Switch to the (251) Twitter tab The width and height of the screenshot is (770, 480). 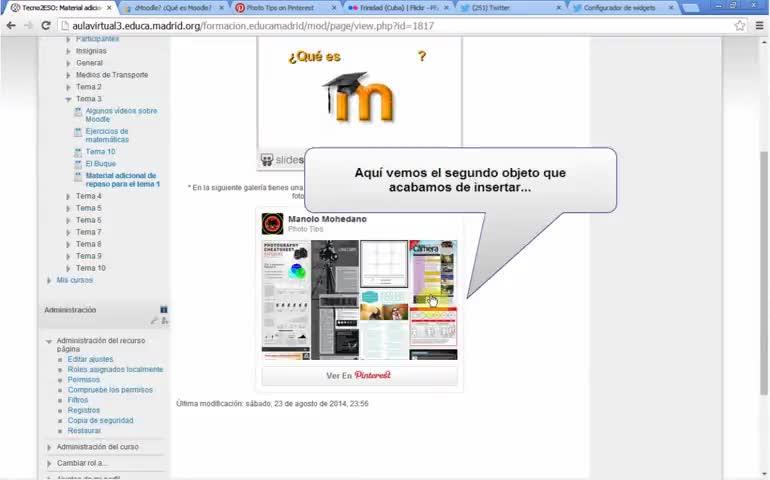[x=510, y=8]
